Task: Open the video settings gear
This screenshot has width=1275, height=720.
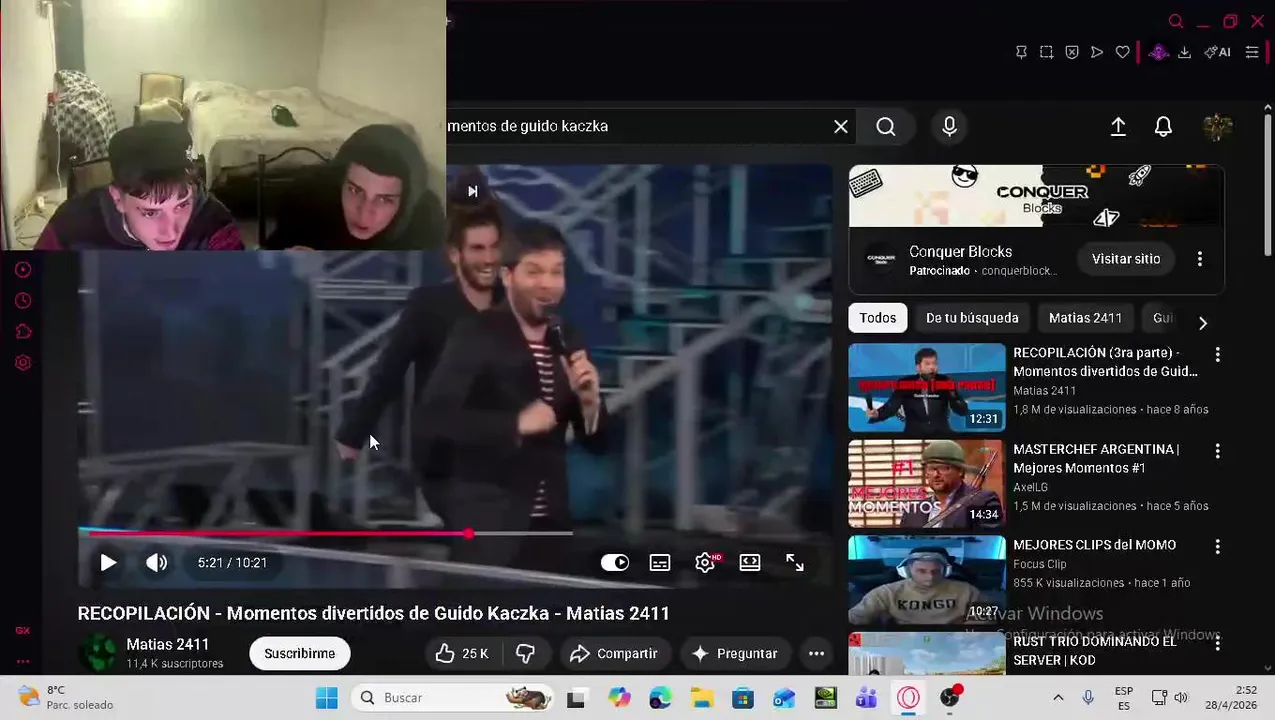Action: [x=705, y=563]
